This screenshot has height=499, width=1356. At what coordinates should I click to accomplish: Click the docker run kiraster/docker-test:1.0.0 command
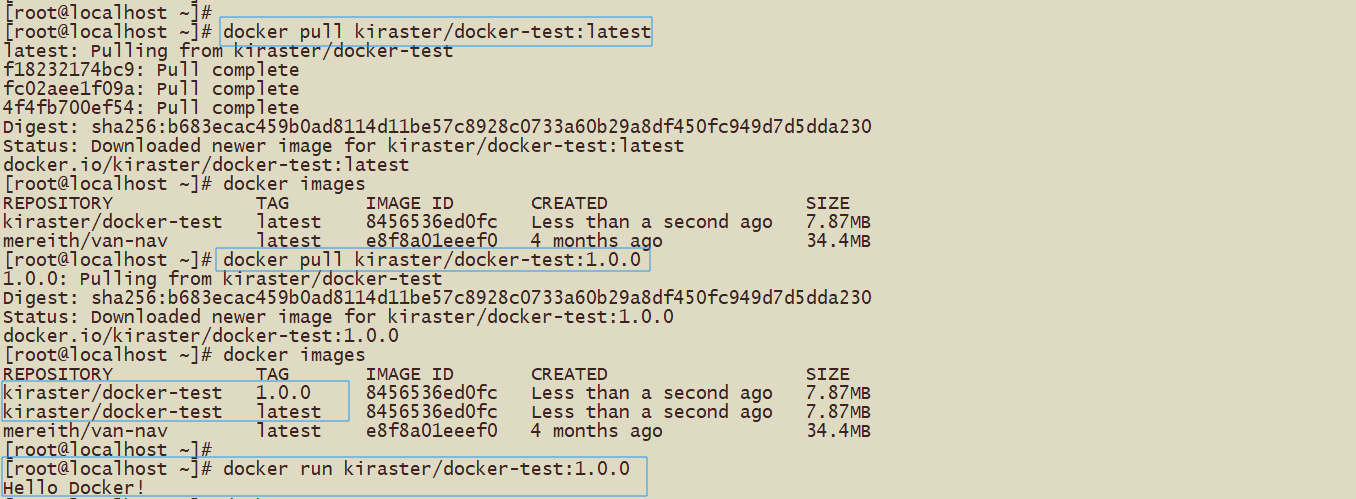point(426,469)
